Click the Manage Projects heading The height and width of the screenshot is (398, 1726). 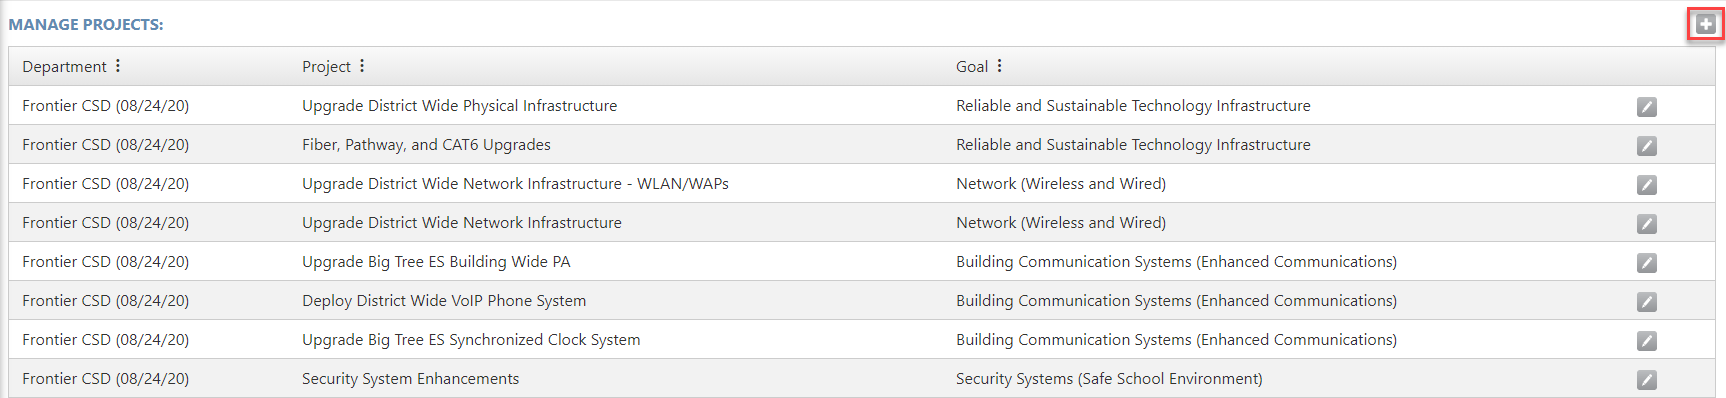(86, 25)
